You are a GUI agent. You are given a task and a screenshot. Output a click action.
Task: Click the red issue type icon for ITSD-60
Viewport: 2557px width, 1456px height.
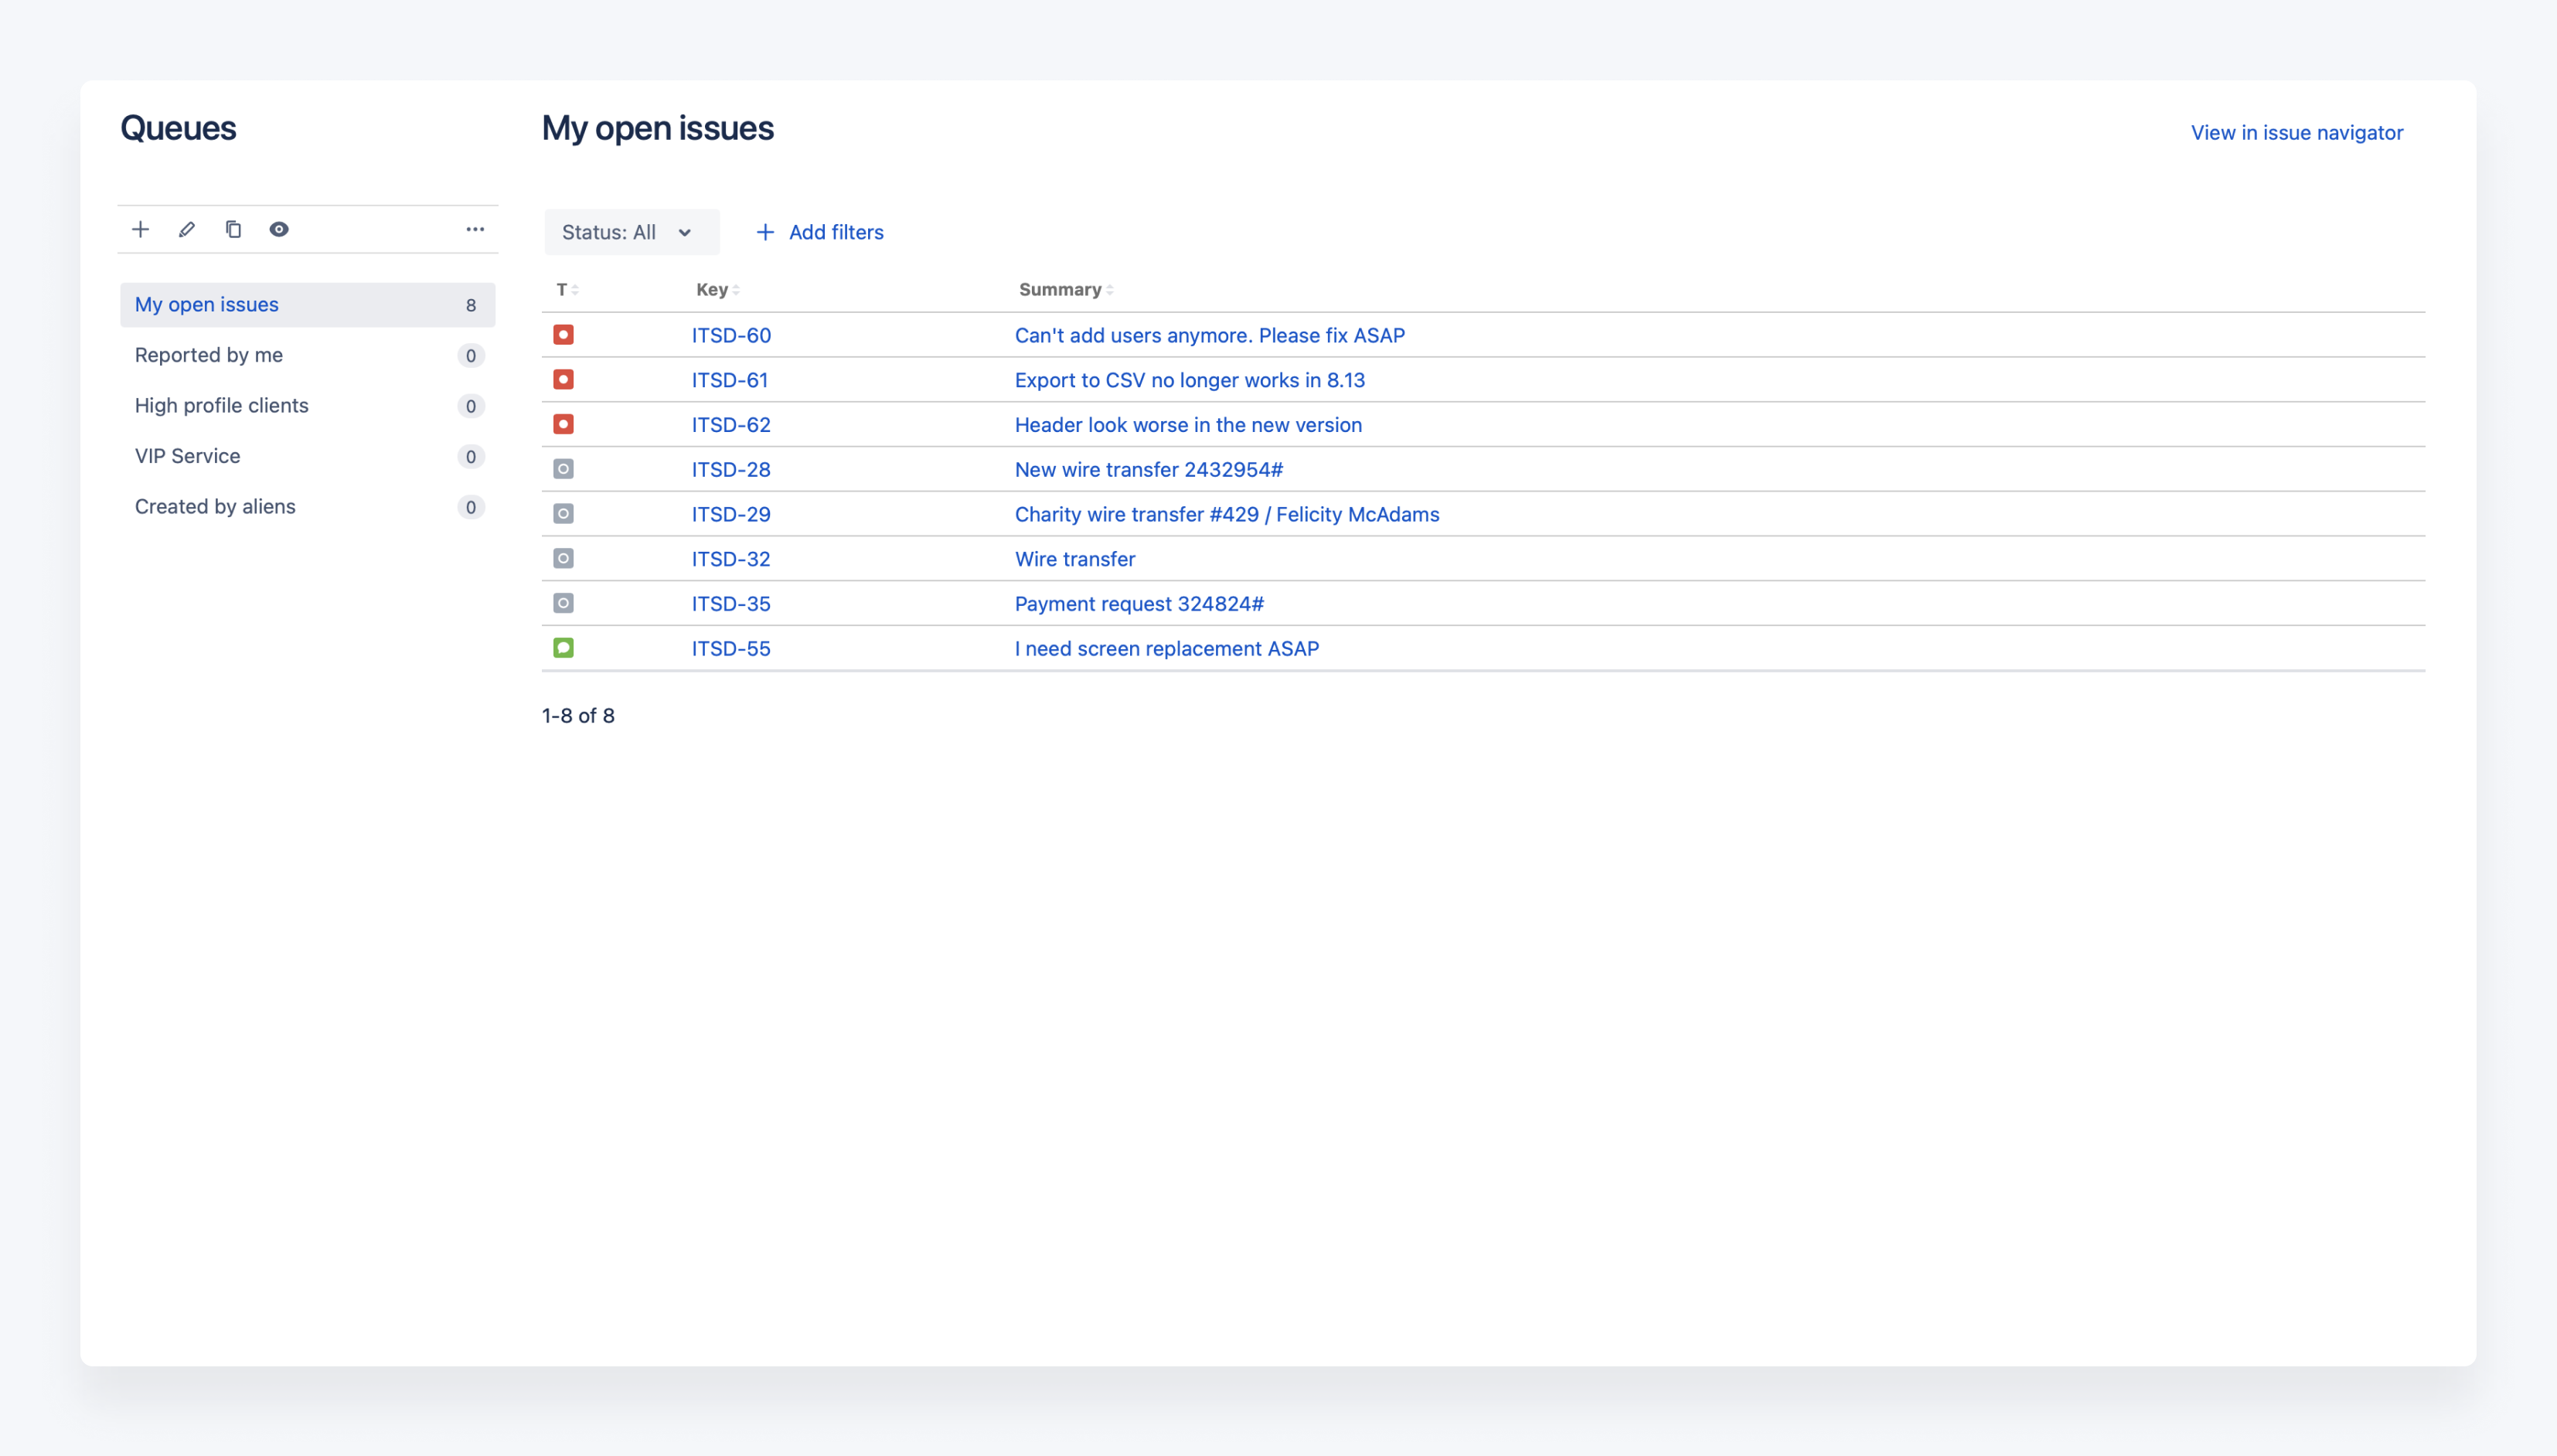click(x=564, y=335)
